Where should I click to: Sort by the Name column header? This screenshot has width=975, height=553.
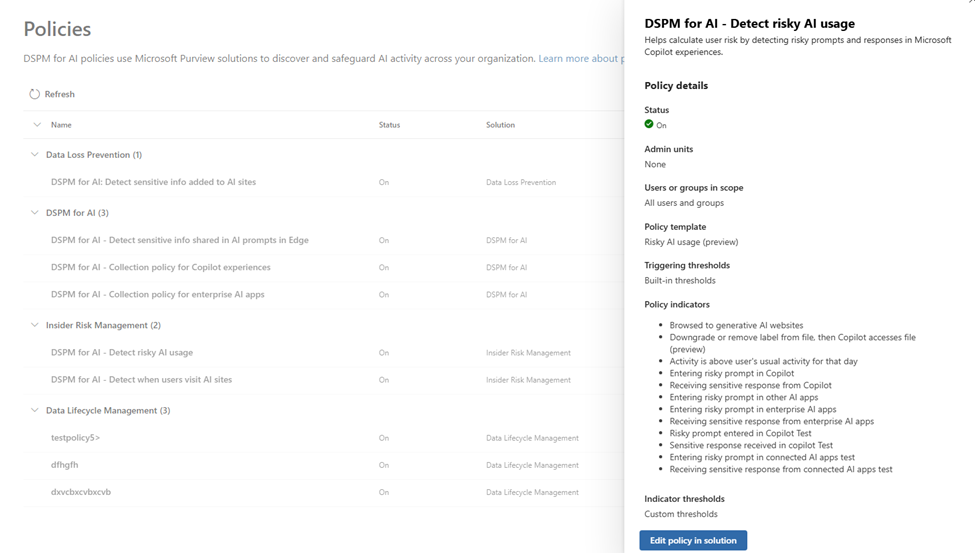pyautogui.click(x=61, y=125)
